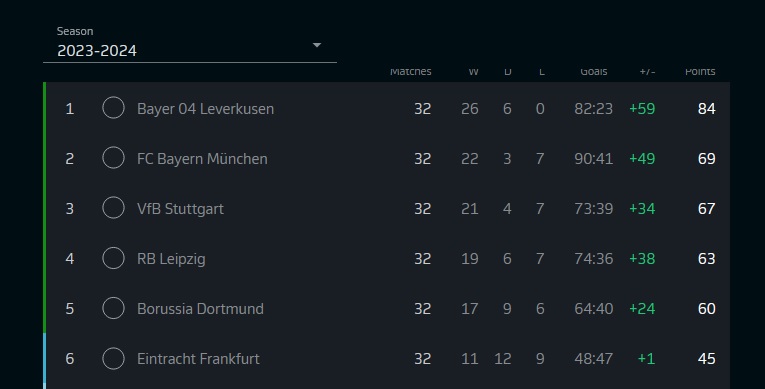Sort by the Goals column header
Viewport: 765px width, 389px height.
coord(594,71)
